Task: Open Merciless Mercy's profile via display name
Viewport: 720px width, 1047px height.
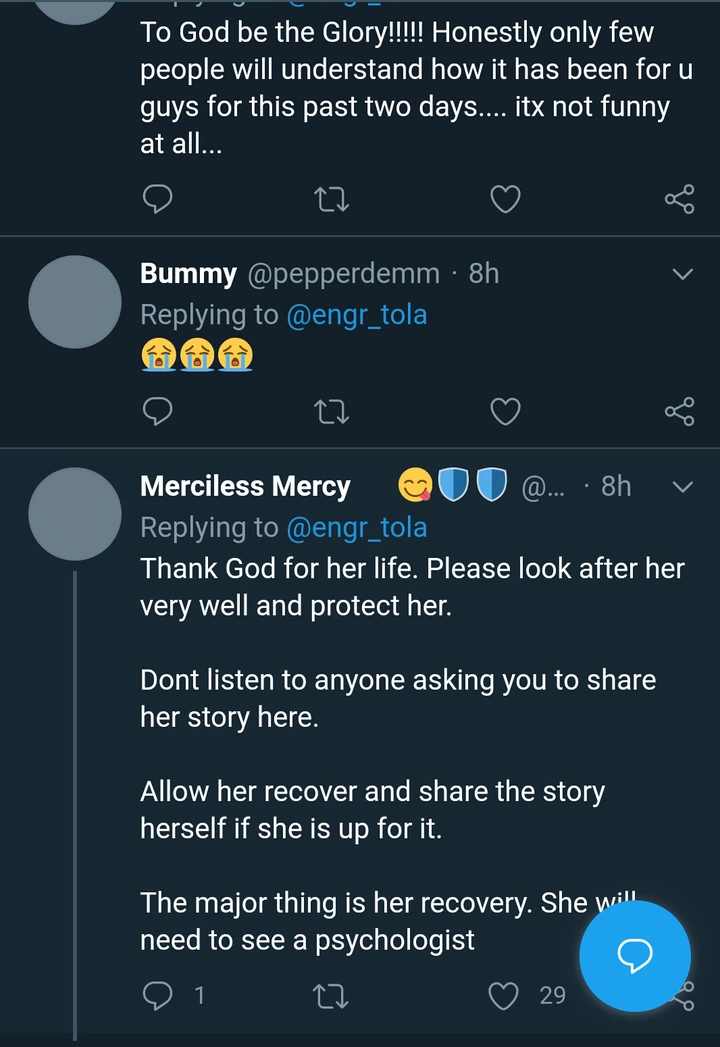Action: 245,487
